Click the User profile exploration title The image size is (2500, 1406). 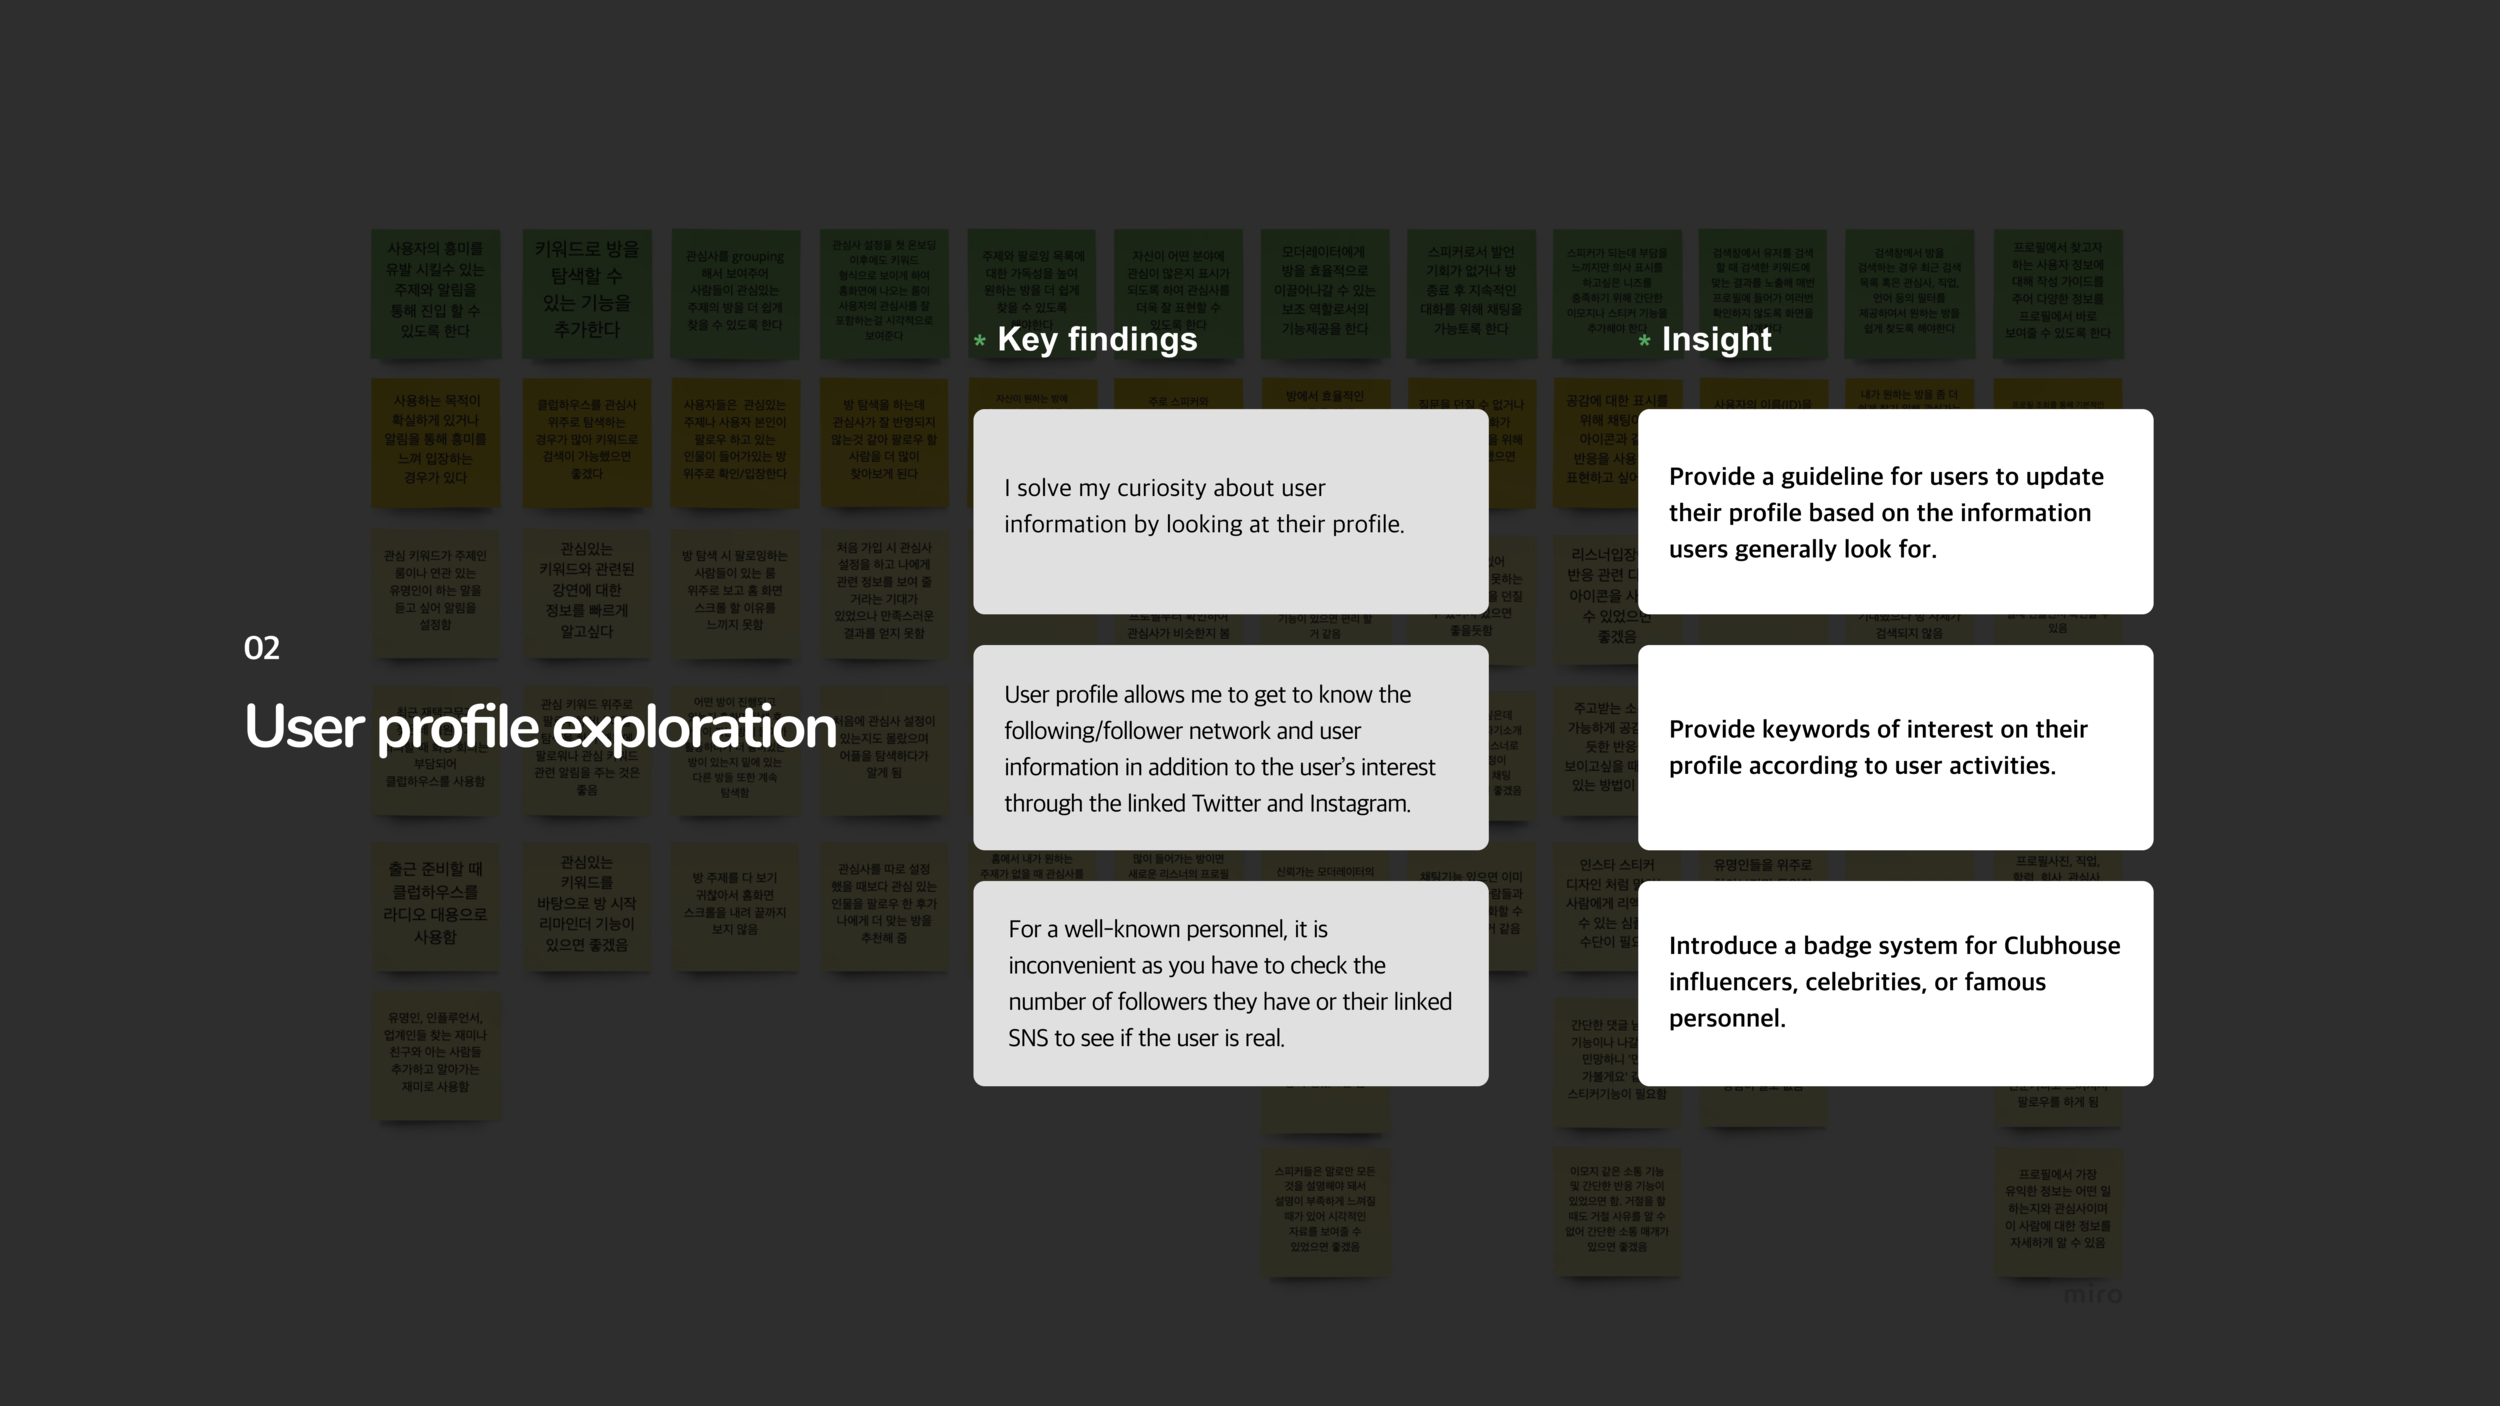pyautogui.click(x=540, y=726)
